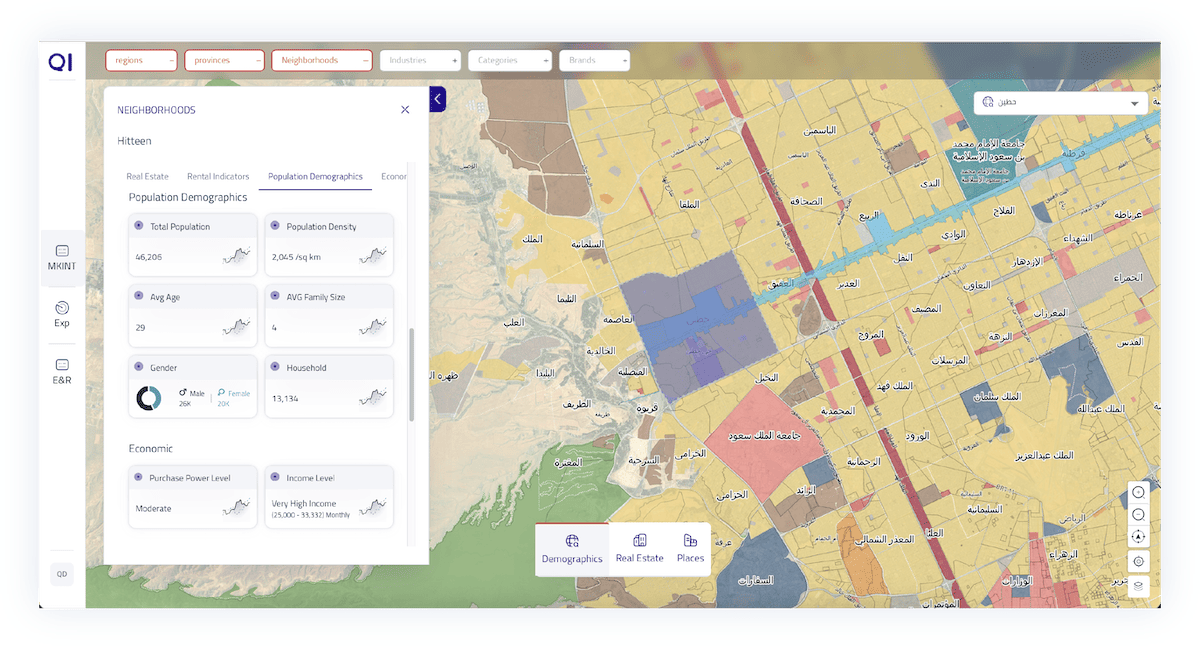Click the map zoom out icon

(x=1139, y=514)
